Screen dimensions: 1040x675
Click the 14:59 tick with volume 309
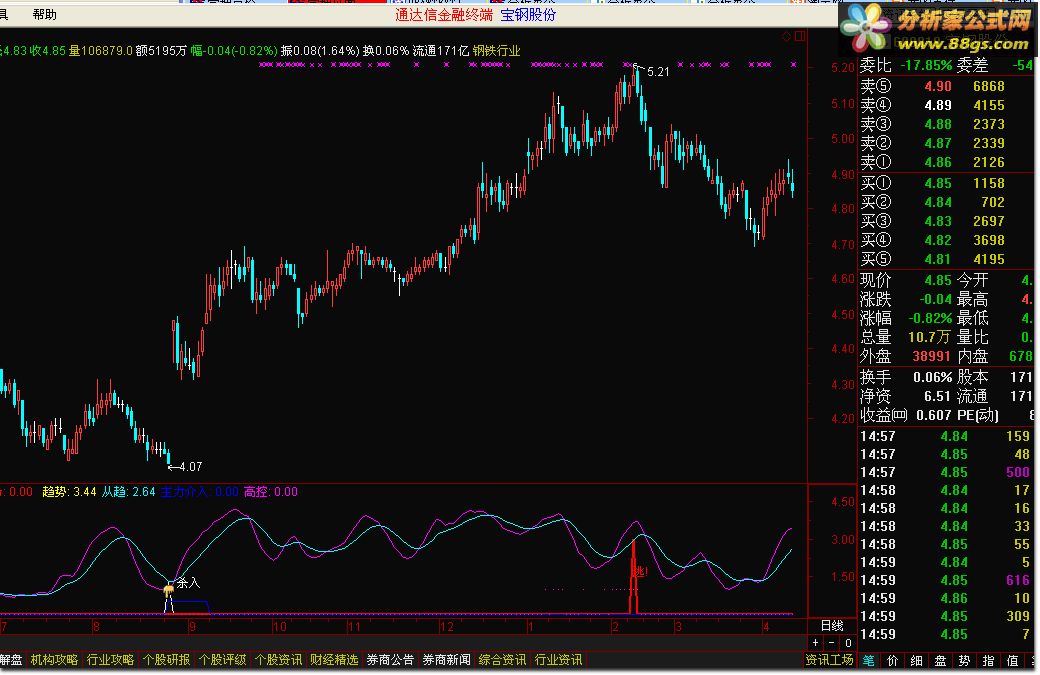[946, 616]
